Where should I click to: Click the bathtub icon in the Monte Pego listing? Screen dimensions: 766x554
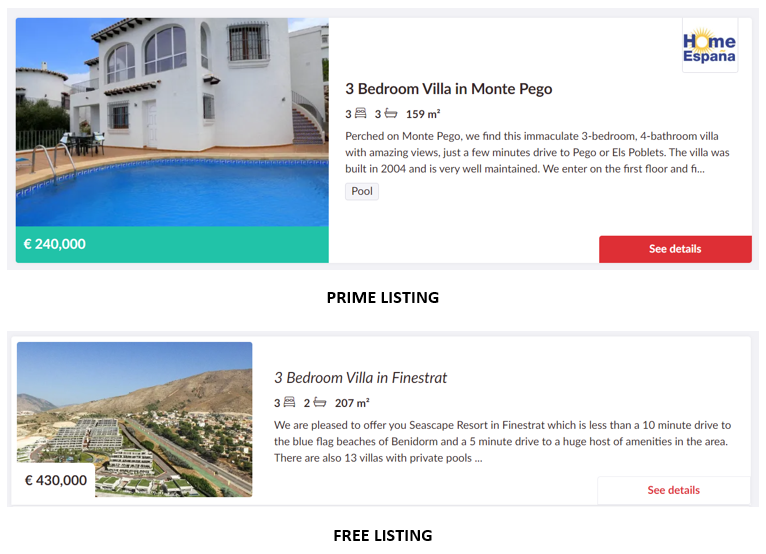pos(390,114)
